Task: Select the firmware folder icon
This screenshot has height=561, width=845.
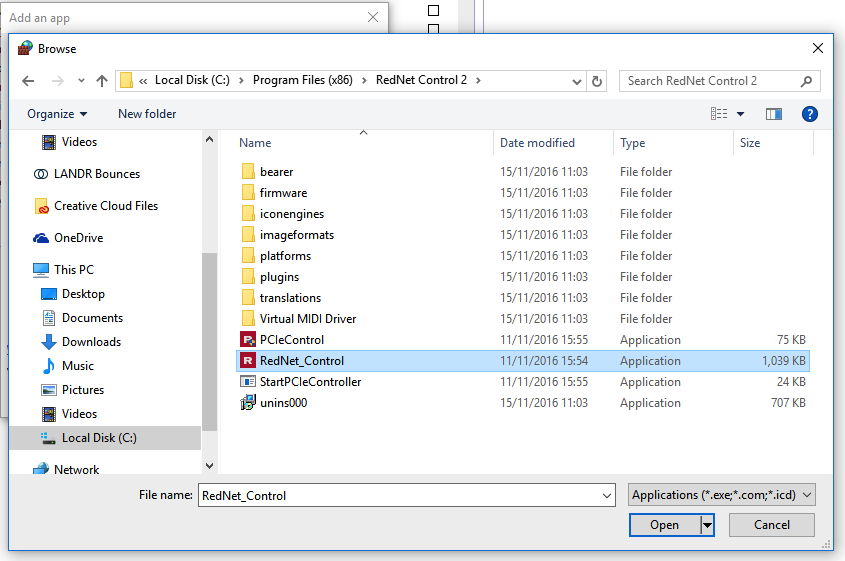Action: coord(248,193)
